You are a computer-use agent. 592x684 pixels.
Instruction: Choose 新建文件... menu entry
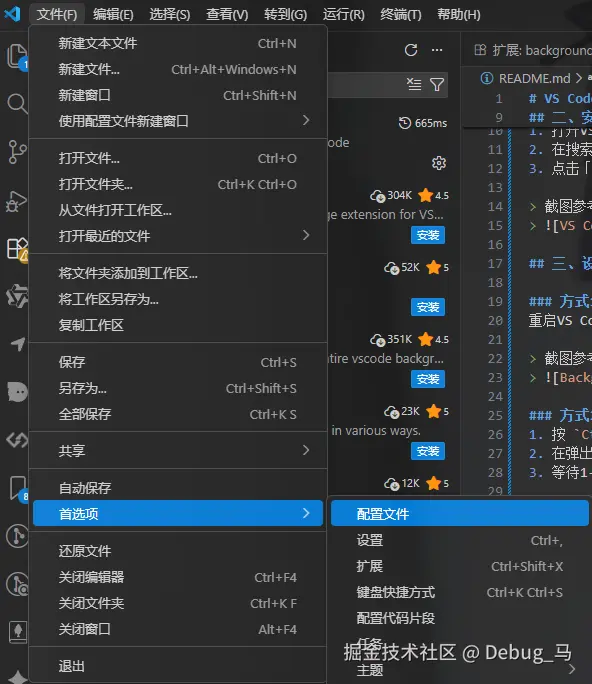click(178, 69)
